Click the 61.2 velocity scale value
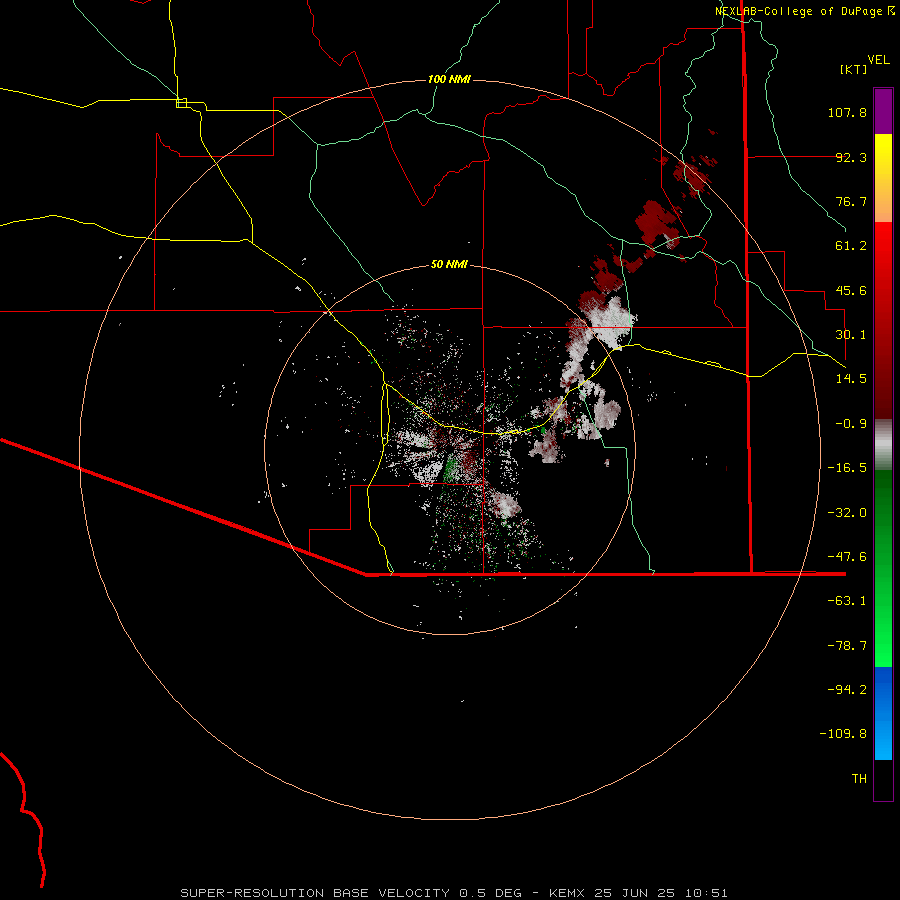900x900 pixels. [851, 246]
